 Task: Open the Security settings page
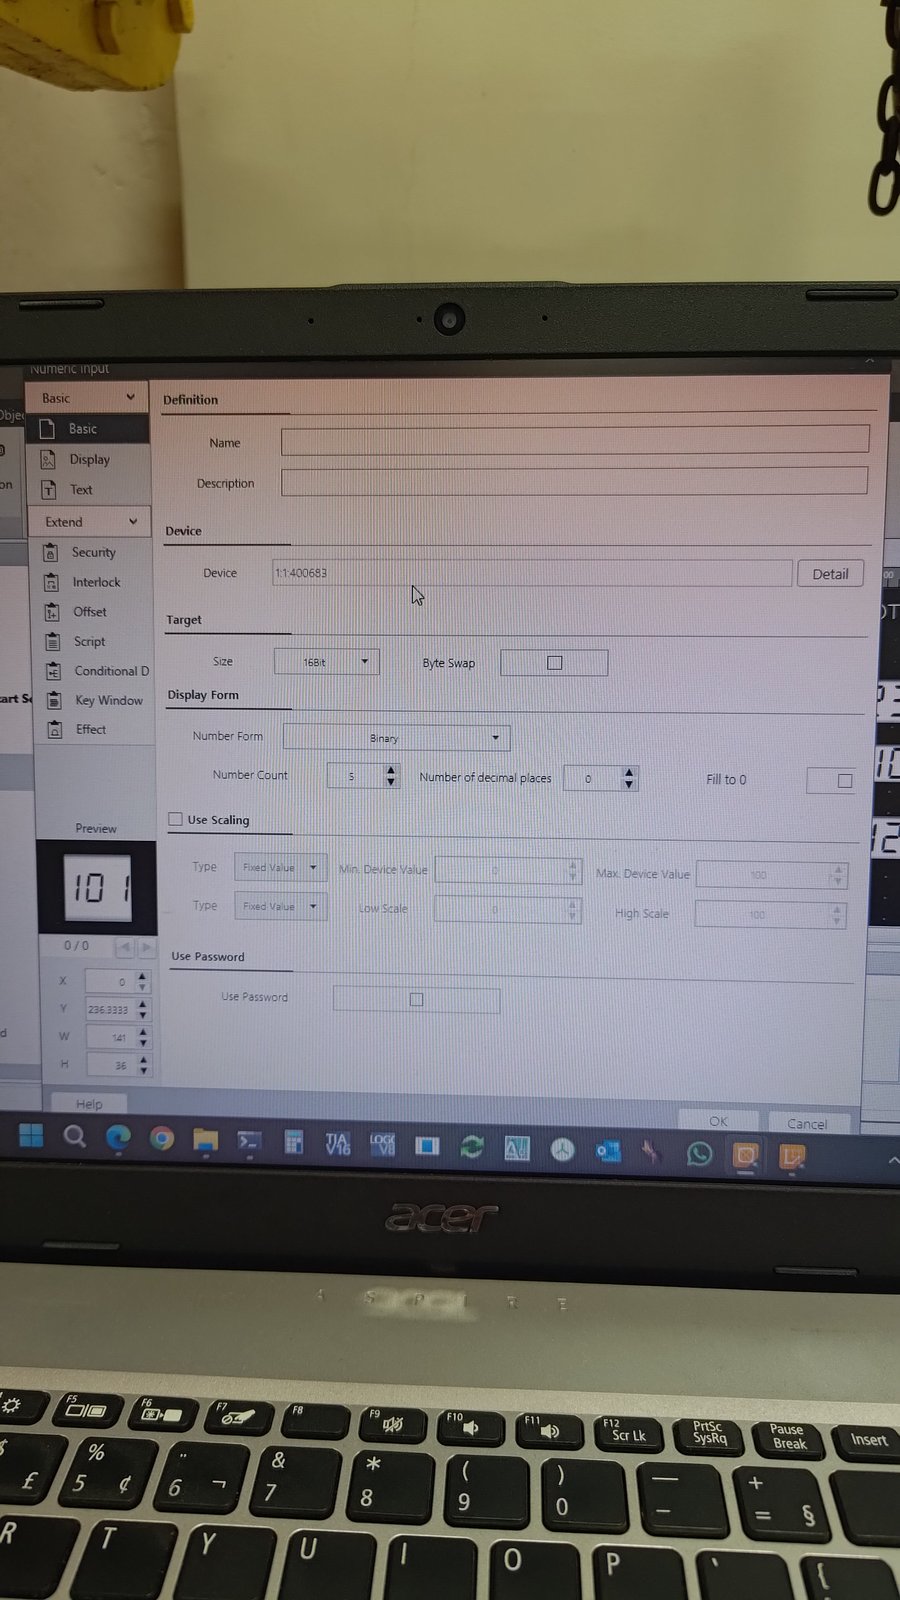click(95, 552)
